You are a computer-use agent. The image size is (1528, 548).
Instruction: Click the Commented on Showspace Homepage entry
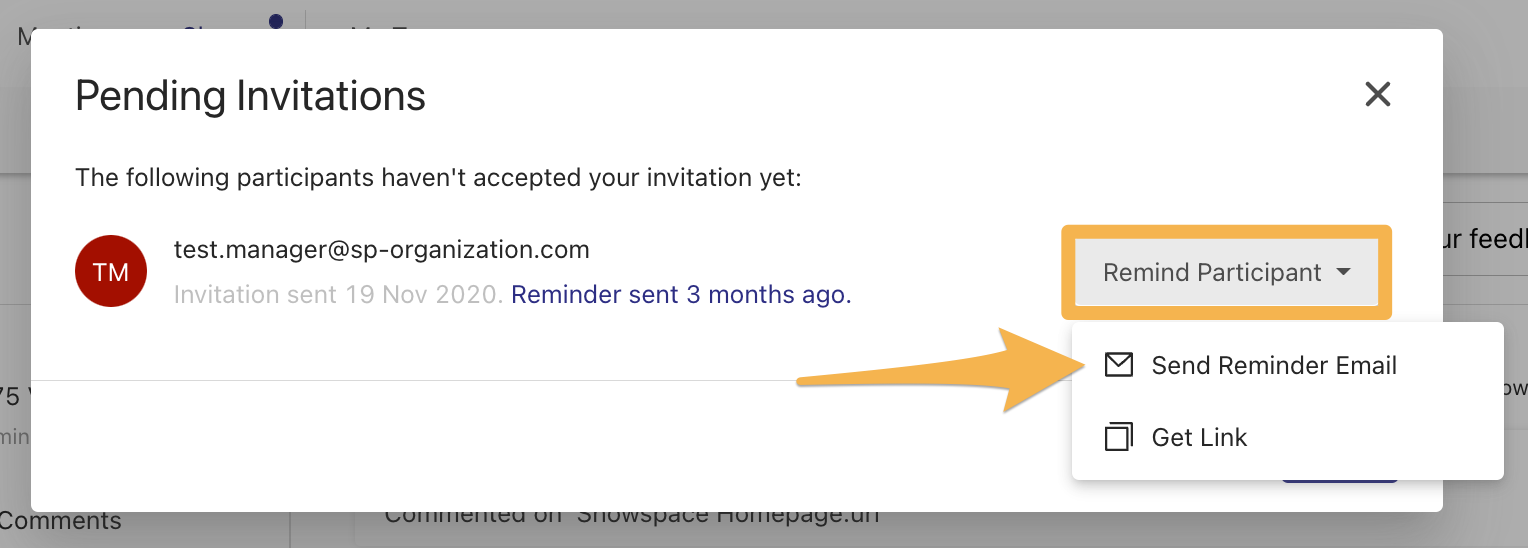pyautogui.click(x=630, y=517)
